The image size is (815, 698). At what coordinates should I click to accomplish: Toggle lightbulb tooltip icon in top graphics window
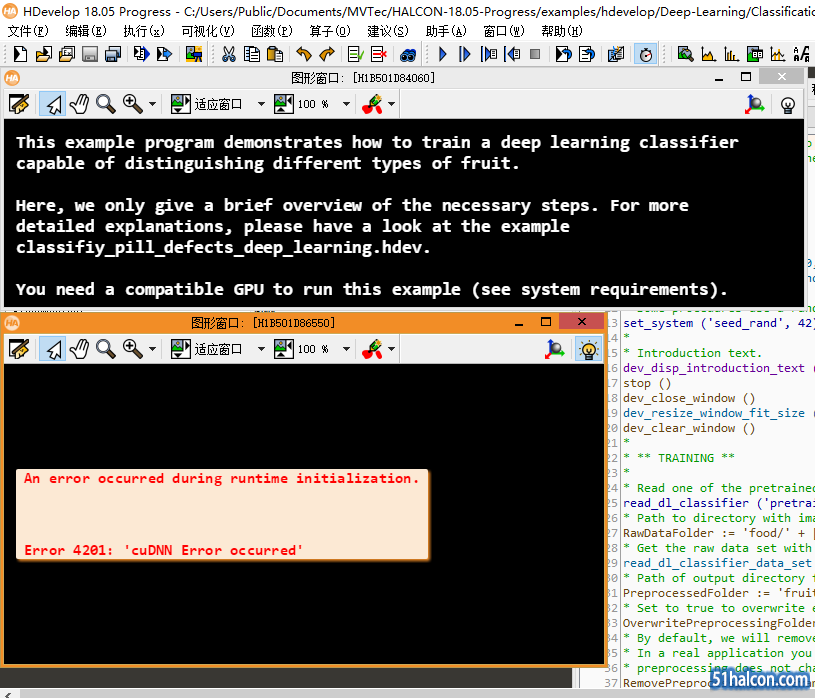coord(787,105)
